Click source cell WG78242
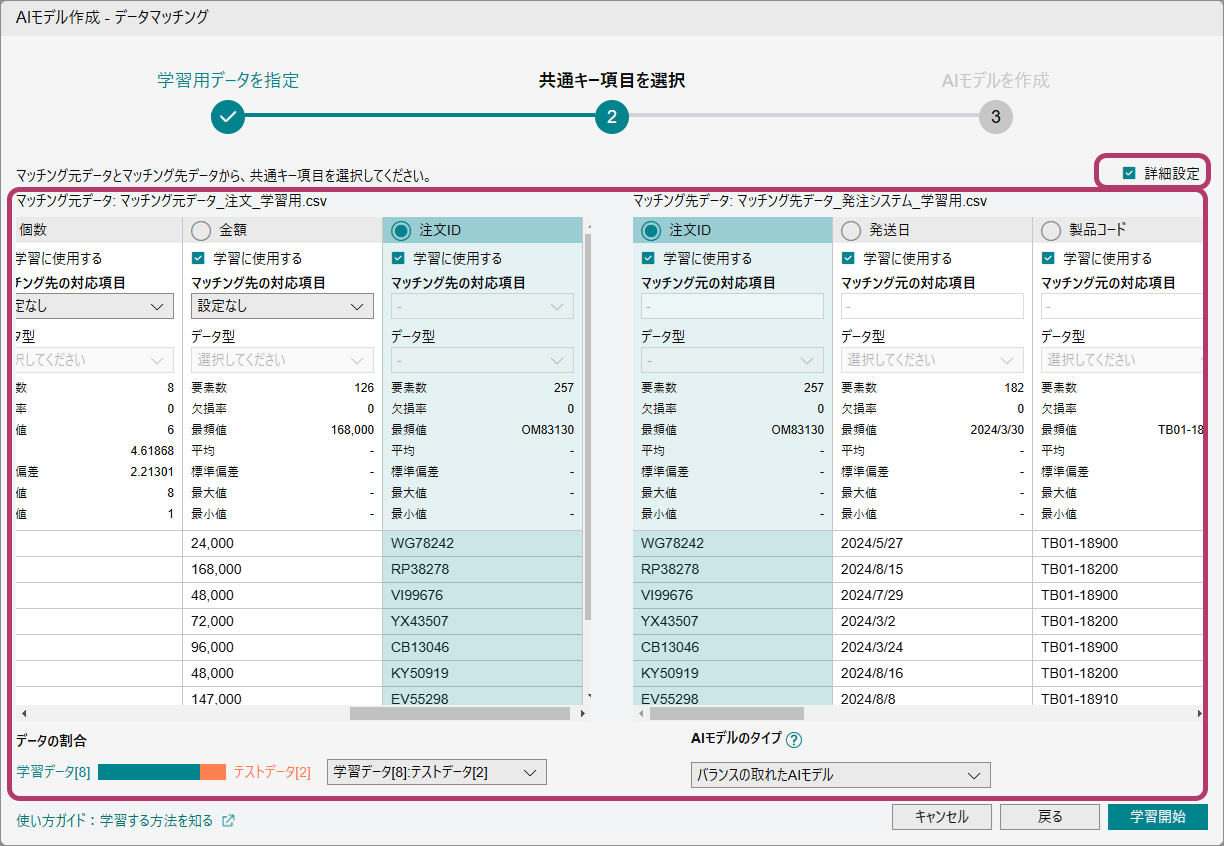 pos(482,543)
